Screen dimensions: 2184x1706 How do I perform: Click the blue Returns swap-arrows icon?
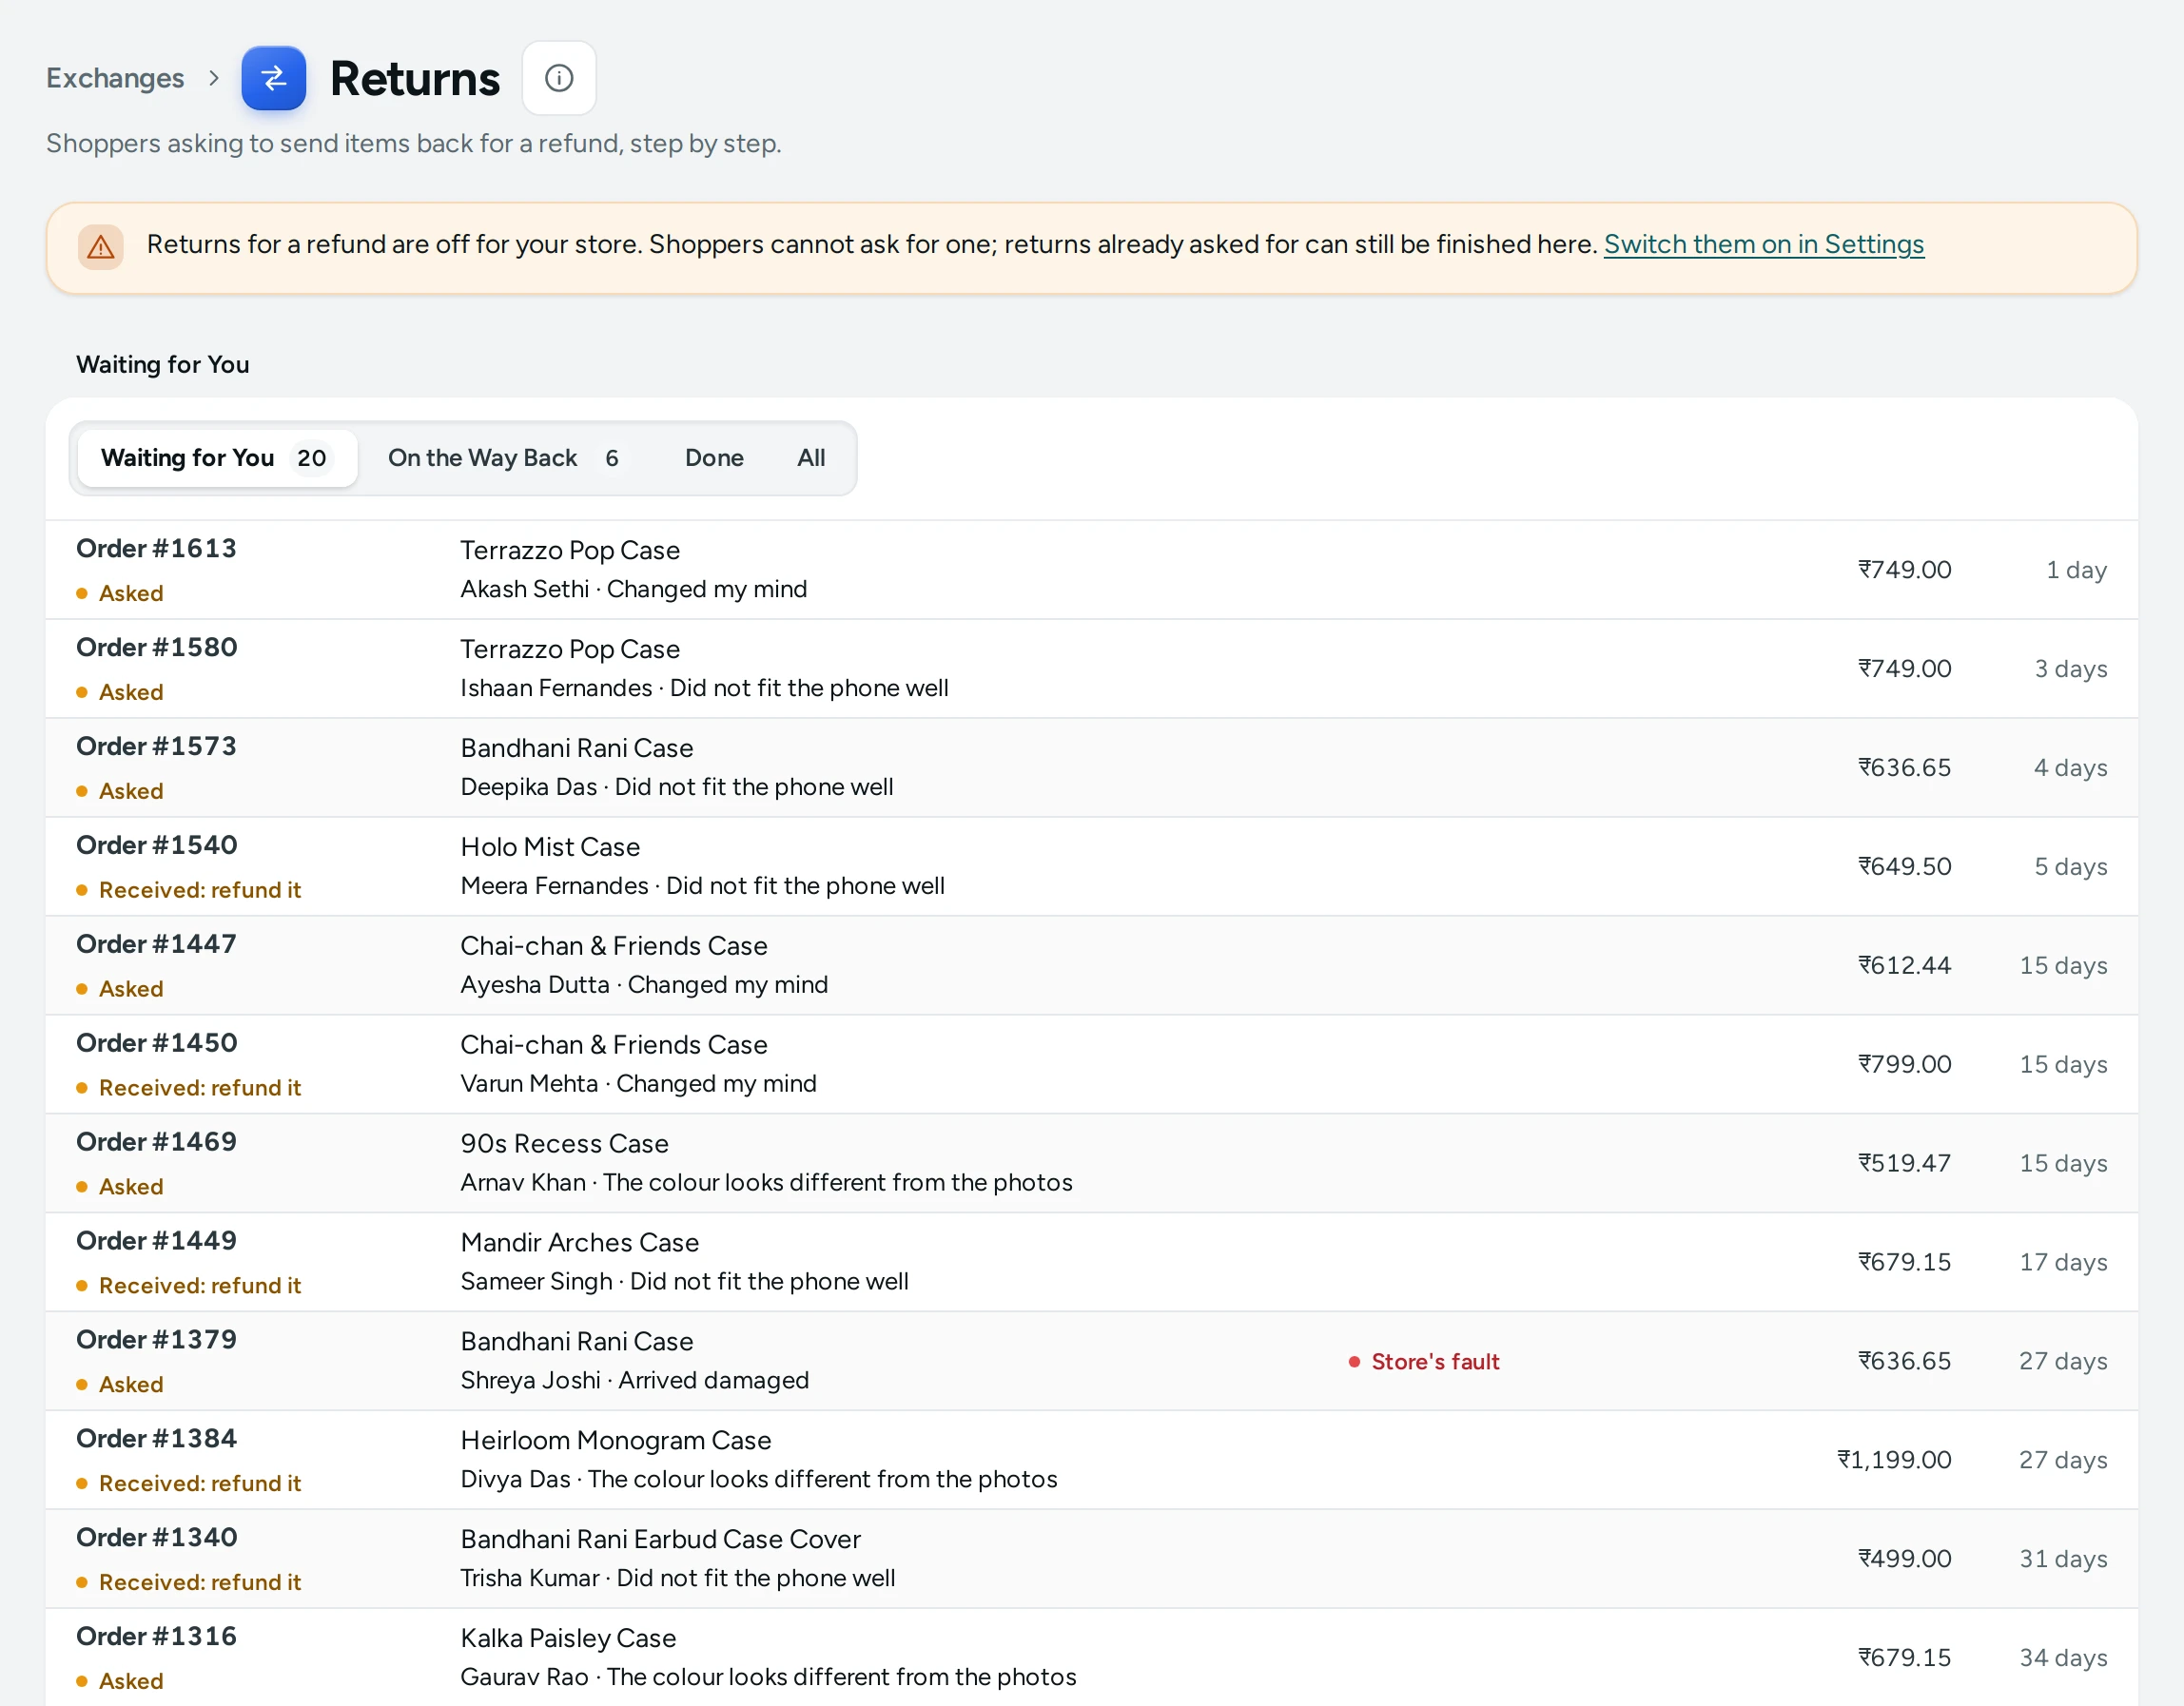(x=273, y=78)
